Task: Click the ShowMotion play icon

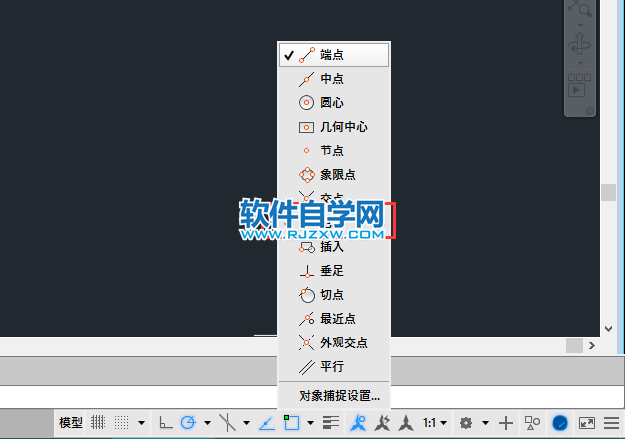Action: click(x=576, y=90)
